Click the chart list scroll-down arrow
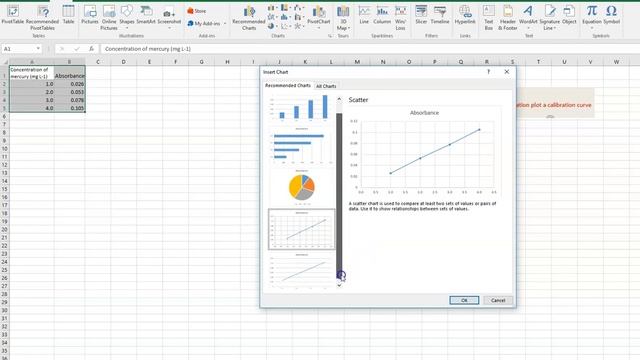This screenshot has height=360, width=640. tap(339, 285)
